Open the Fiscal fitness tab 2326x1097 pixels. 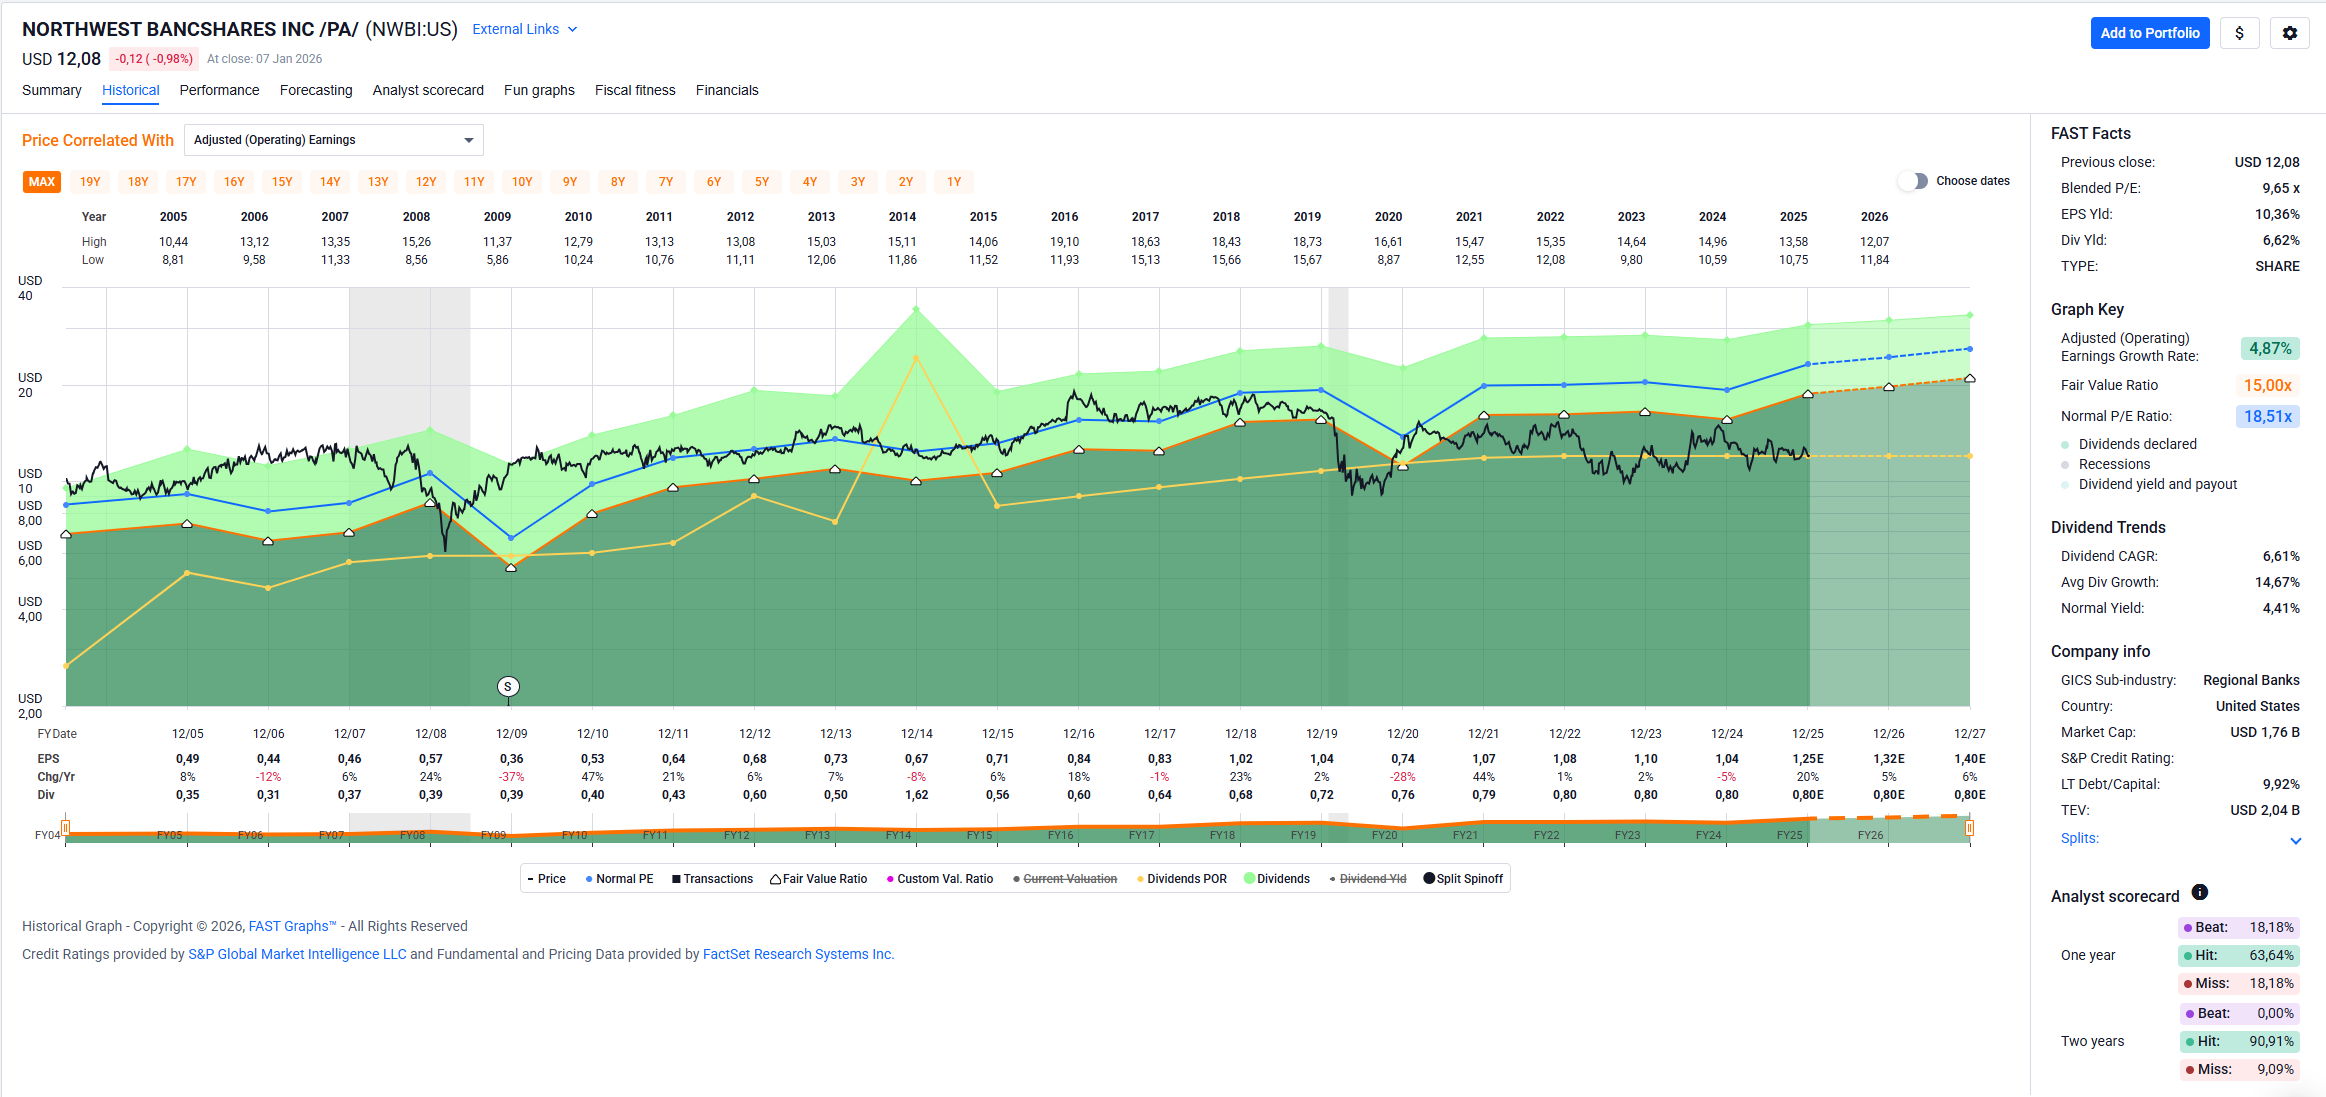pyautogui.click(x=635, y=90)
